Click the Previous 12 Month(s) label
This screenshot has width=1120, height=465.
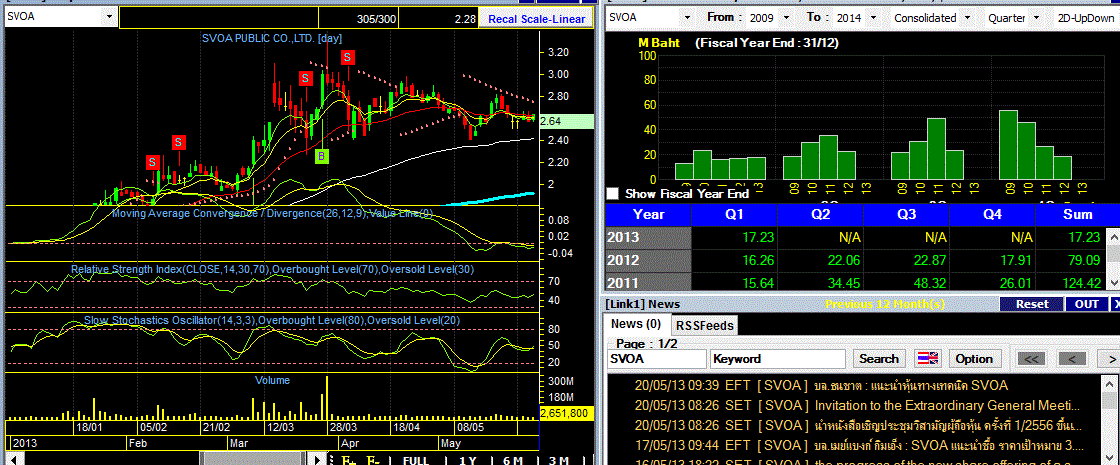[885, 304]
